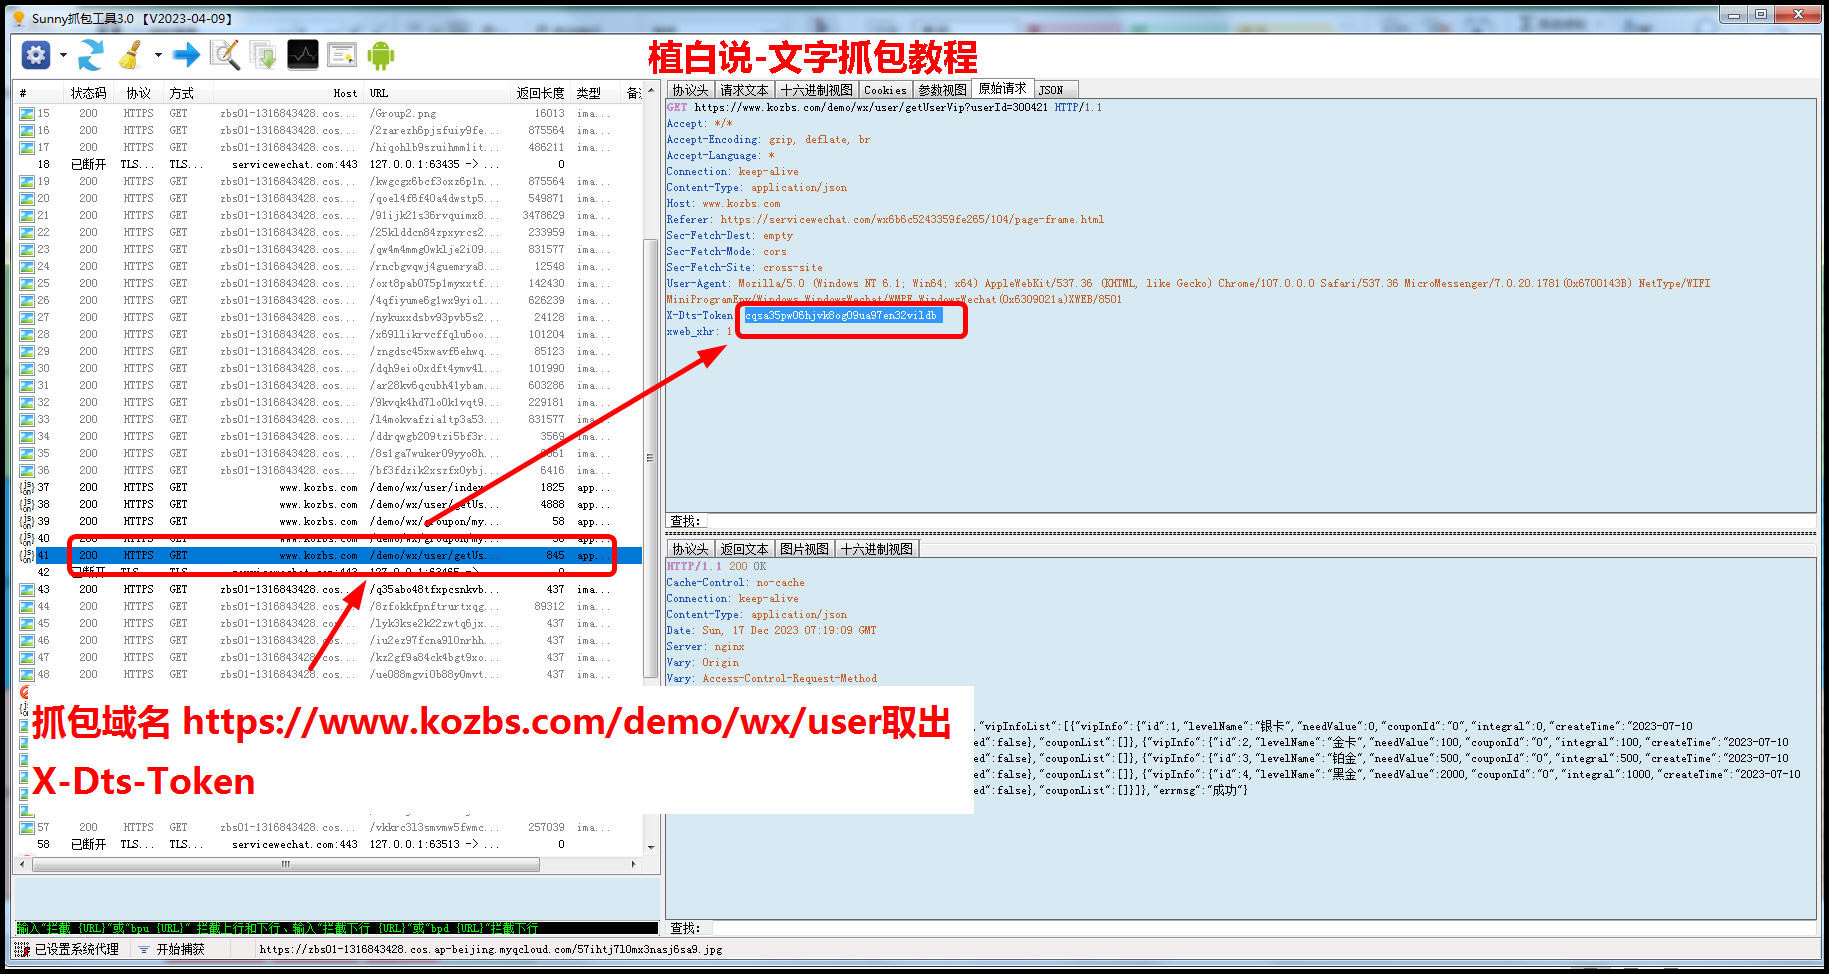Click the horizontal scrollbar thumb under list
The height and width of the screenshot is (974, 1829).
point(285,864)
